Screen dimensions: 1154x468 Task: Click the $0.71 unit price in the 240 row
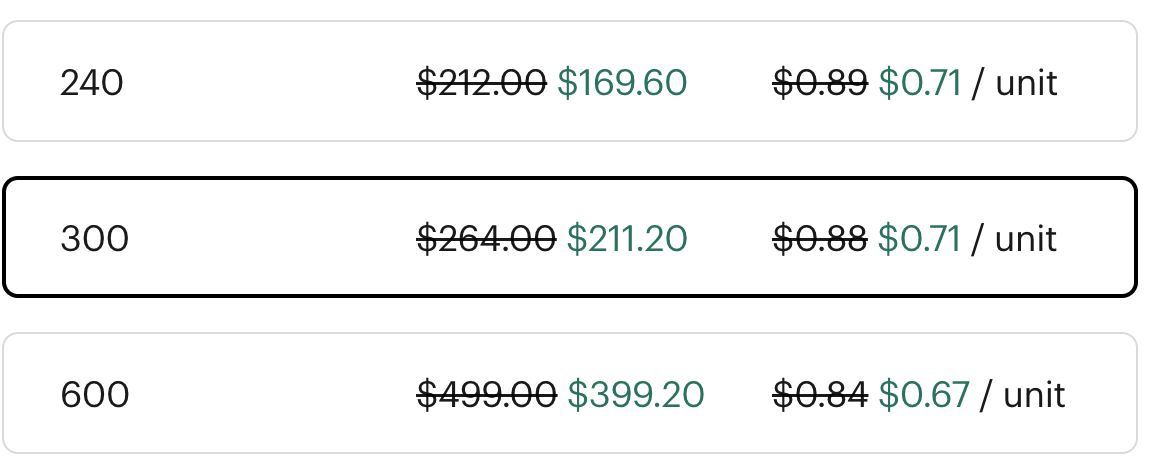pos(920,83)
